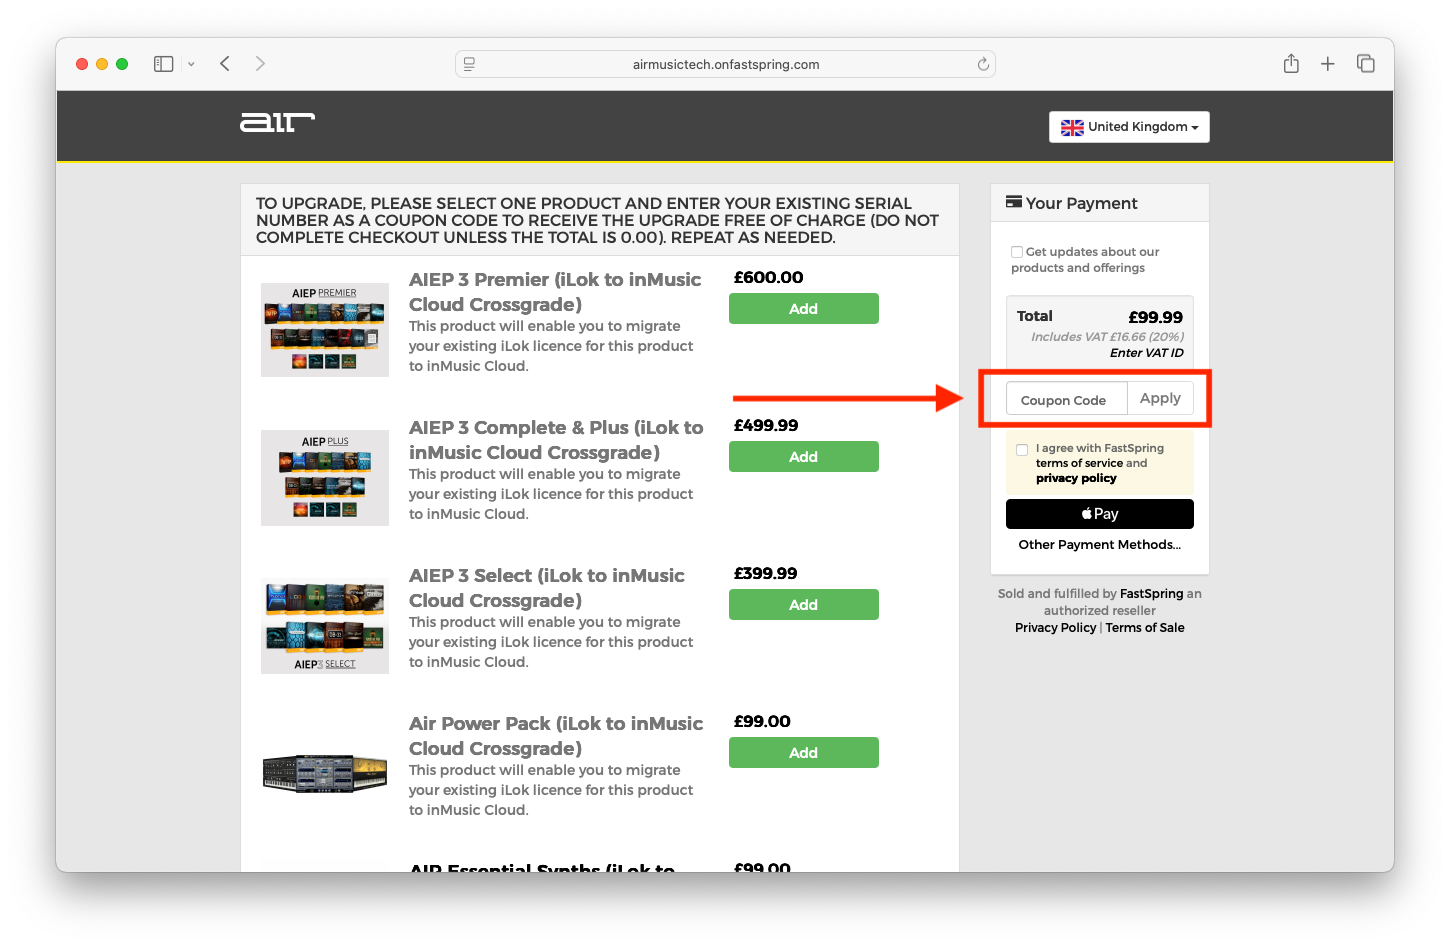
Task: Open the privacy policy link in the agreement box
Action: 1076,478
